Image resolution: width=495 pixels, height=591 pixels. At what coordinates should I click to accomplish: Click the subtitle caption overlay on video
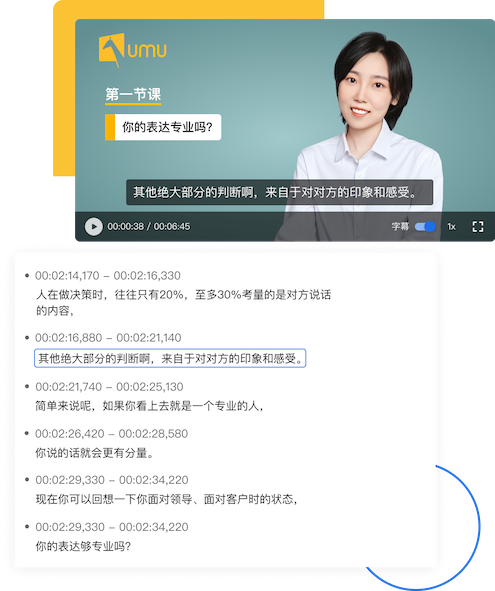tap(279, 193)
